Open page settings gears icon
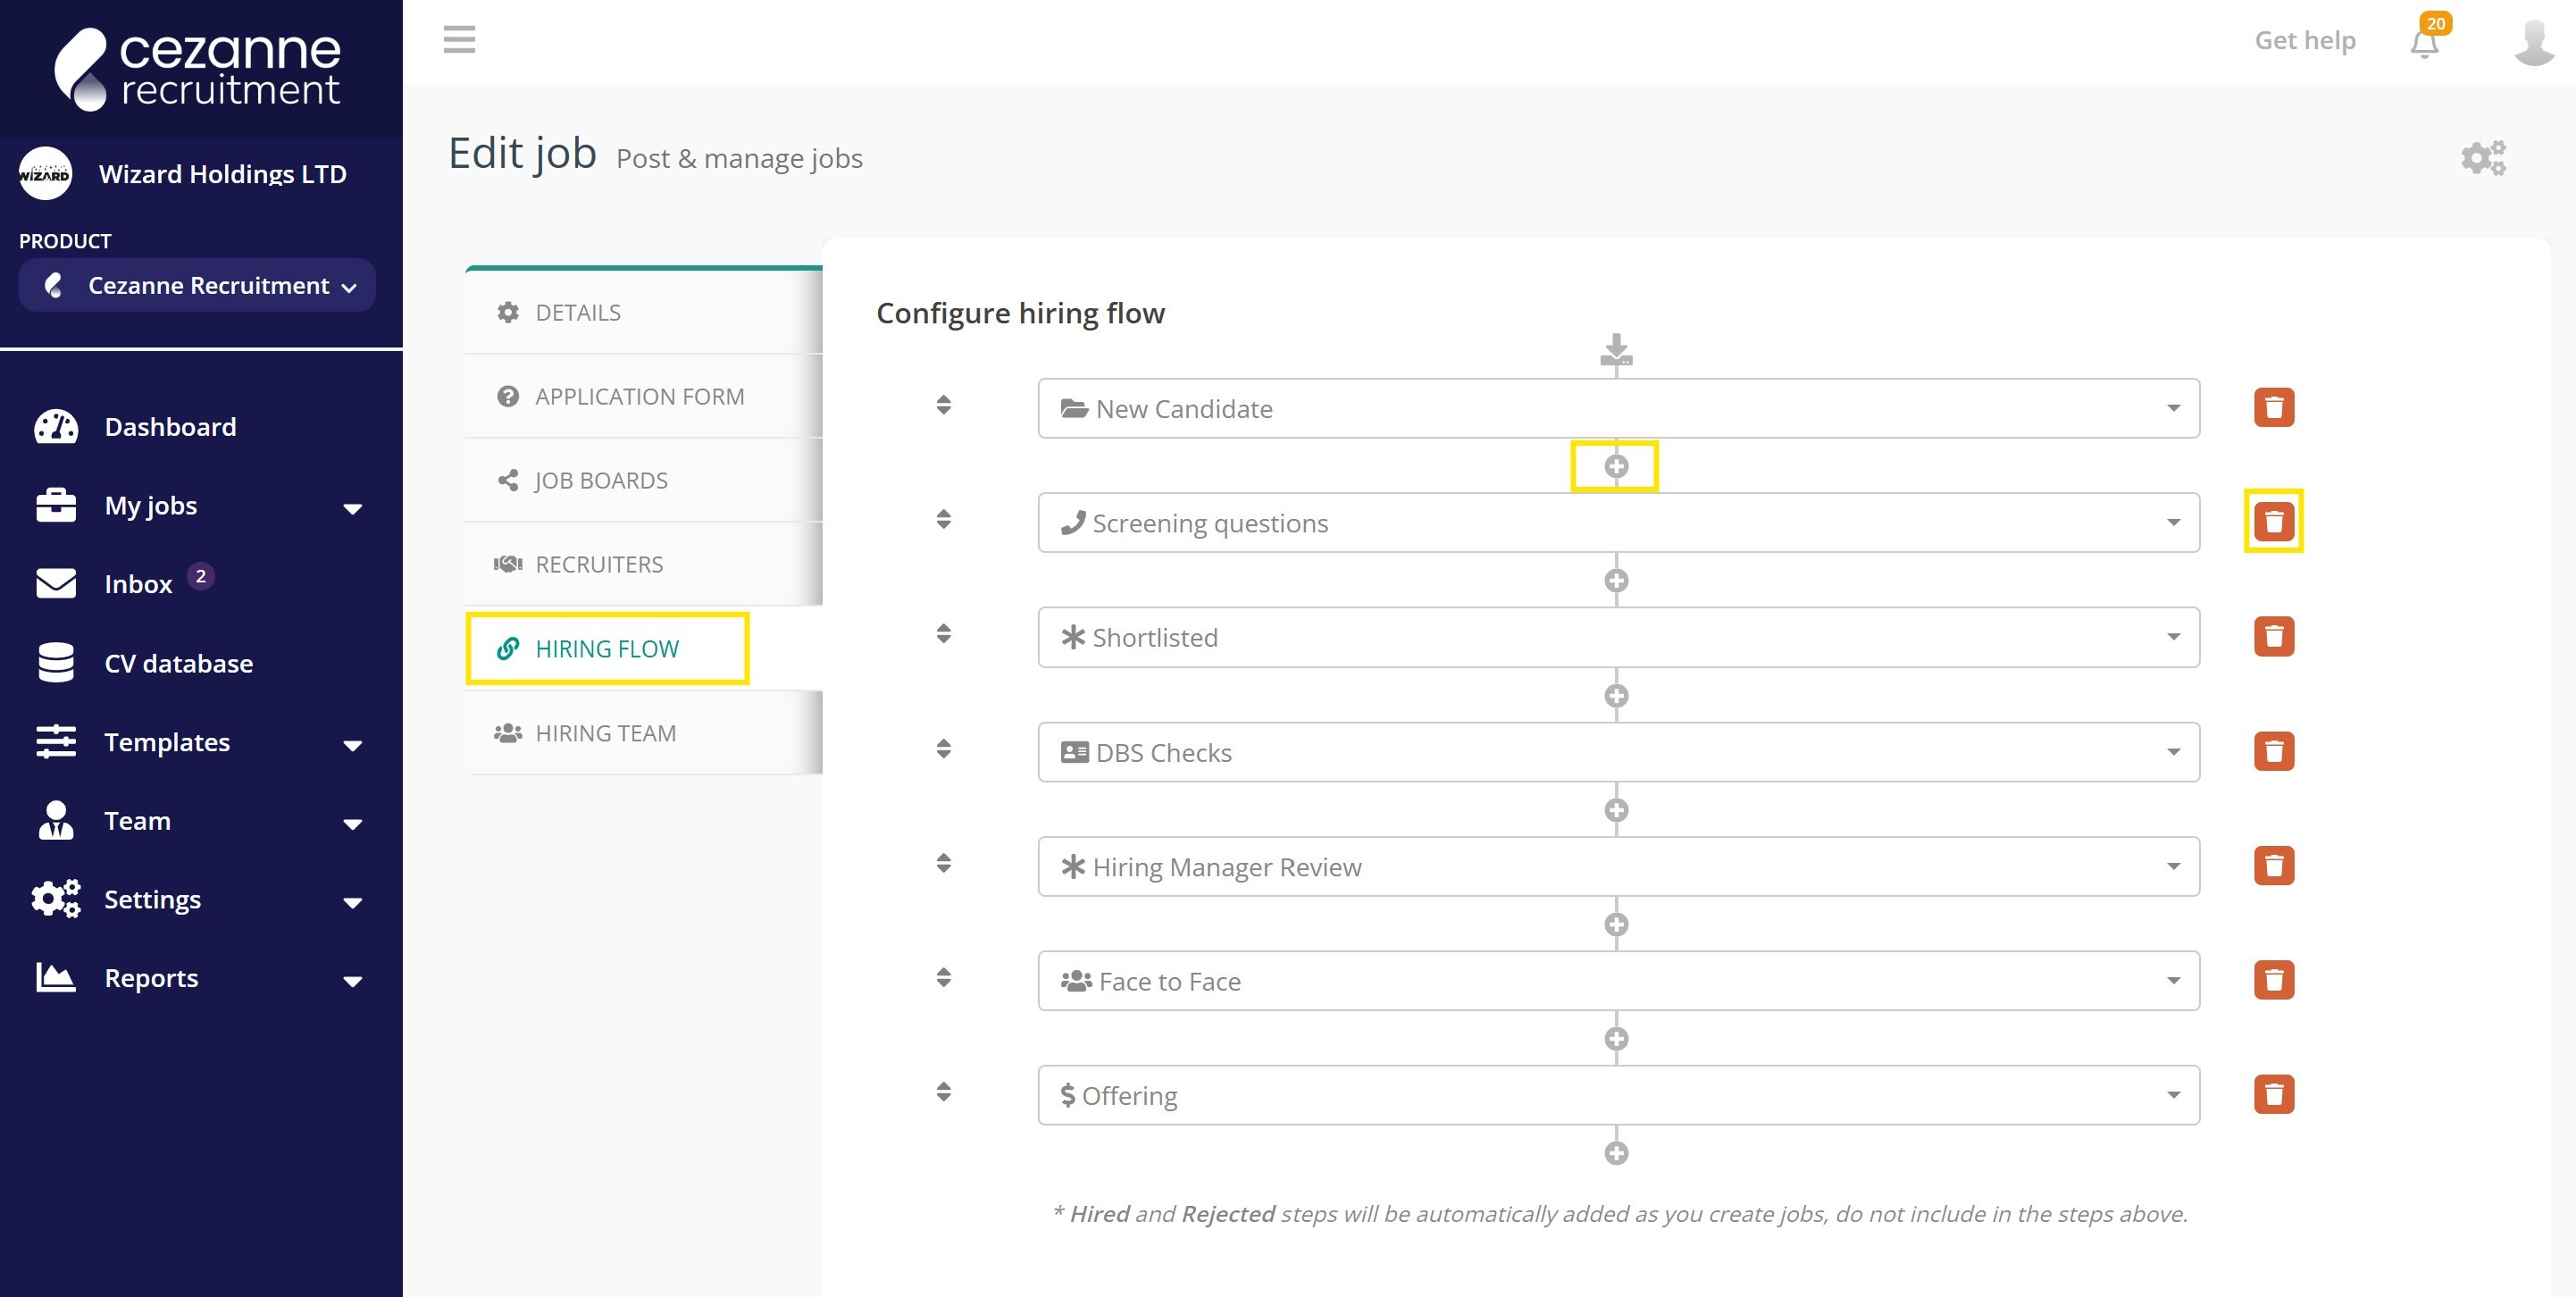This screenshot has height=1297, width=2576. [x=2483, y=158]
